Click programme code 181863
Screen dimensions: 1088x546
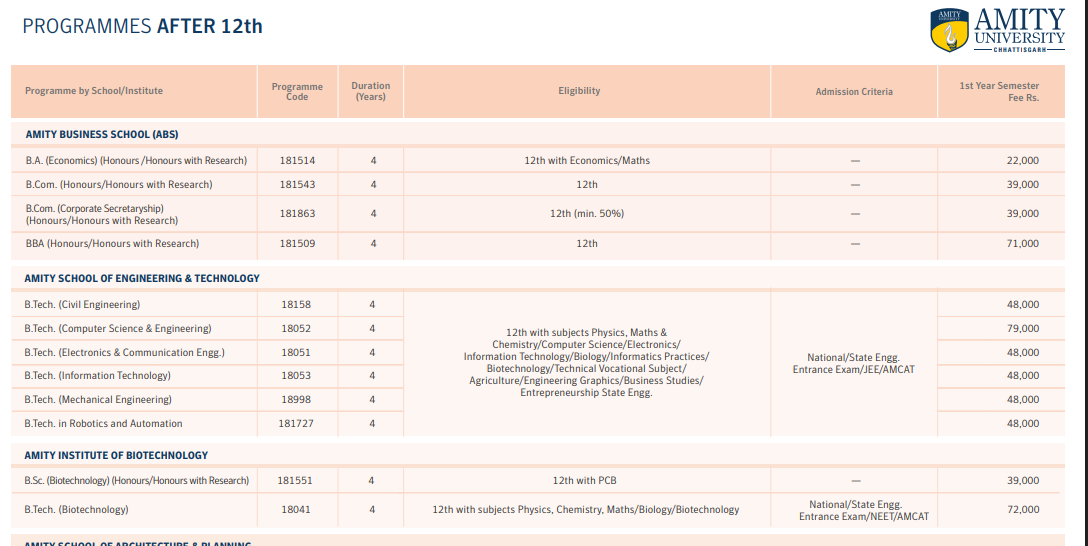tap(298, 214)
